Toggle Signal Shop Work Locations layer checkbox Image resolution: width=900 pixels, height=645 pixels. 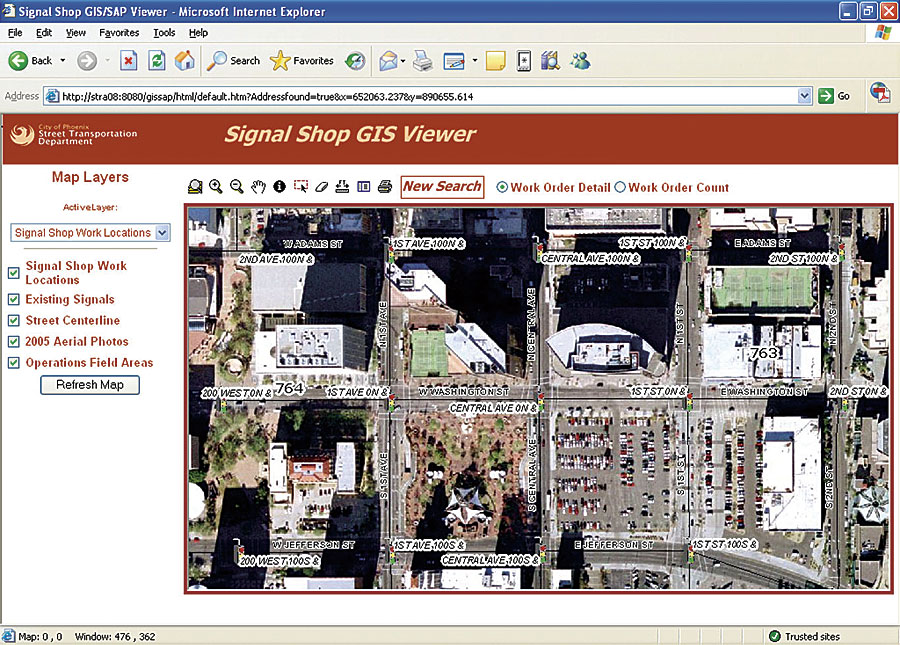[x=14, y=273]
